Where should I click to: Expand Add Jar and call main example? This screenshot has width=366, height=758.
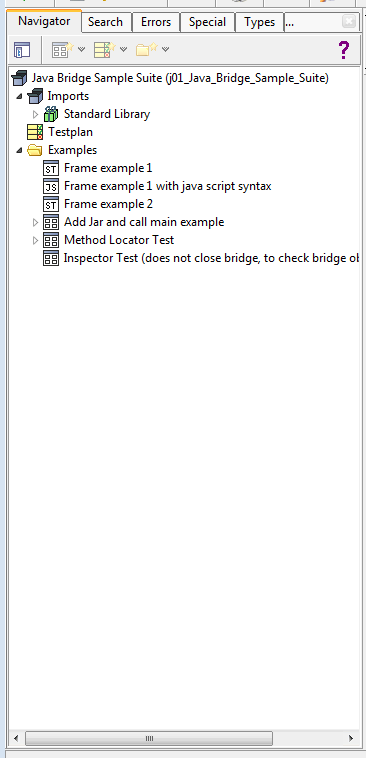(35, 222)
